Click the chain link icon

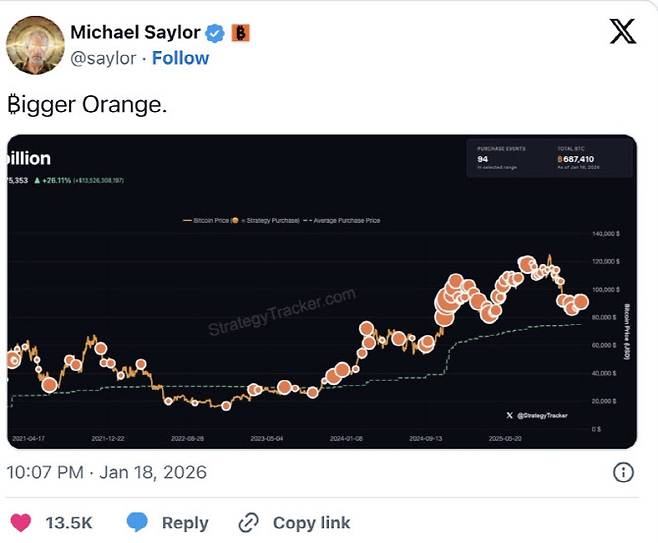tap(249, 522)
